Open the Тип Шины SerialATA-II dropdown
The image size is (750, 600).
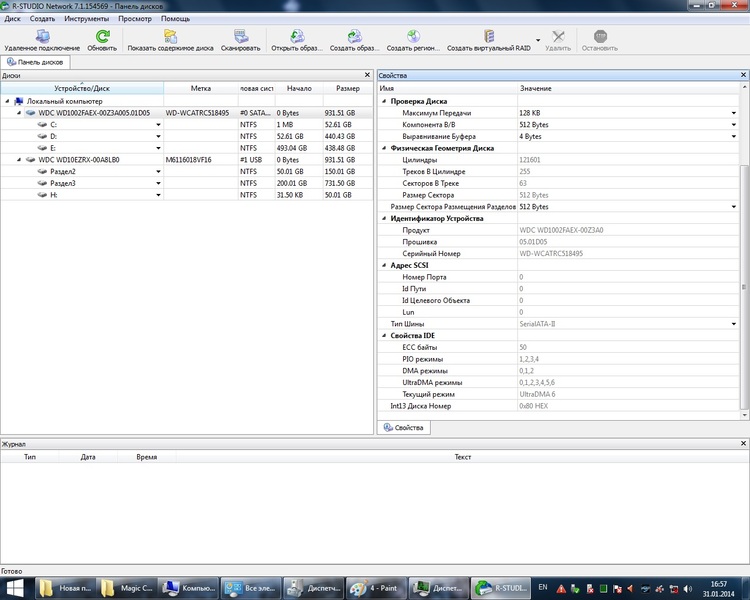pos(734,324)
